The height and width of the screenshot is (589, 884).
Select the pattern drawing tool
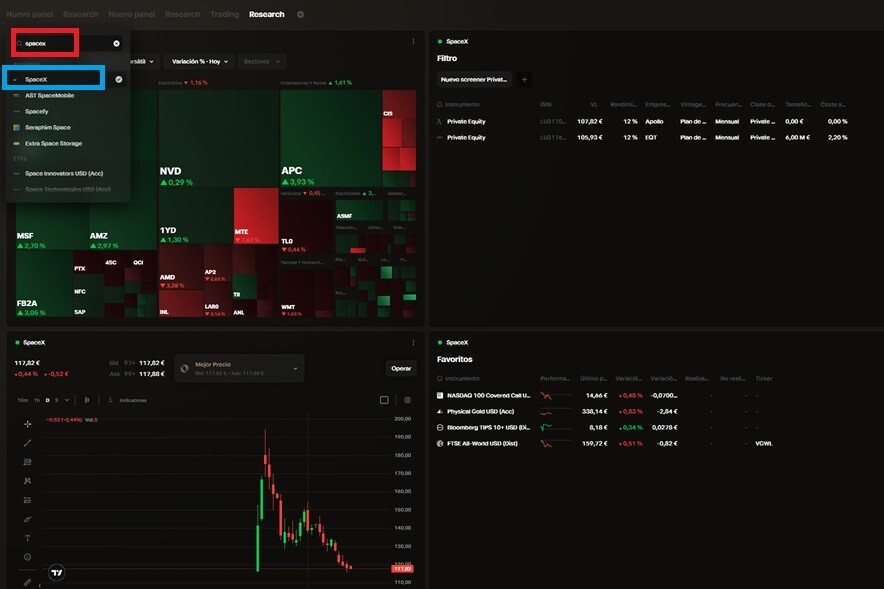[x=28, y=481]
